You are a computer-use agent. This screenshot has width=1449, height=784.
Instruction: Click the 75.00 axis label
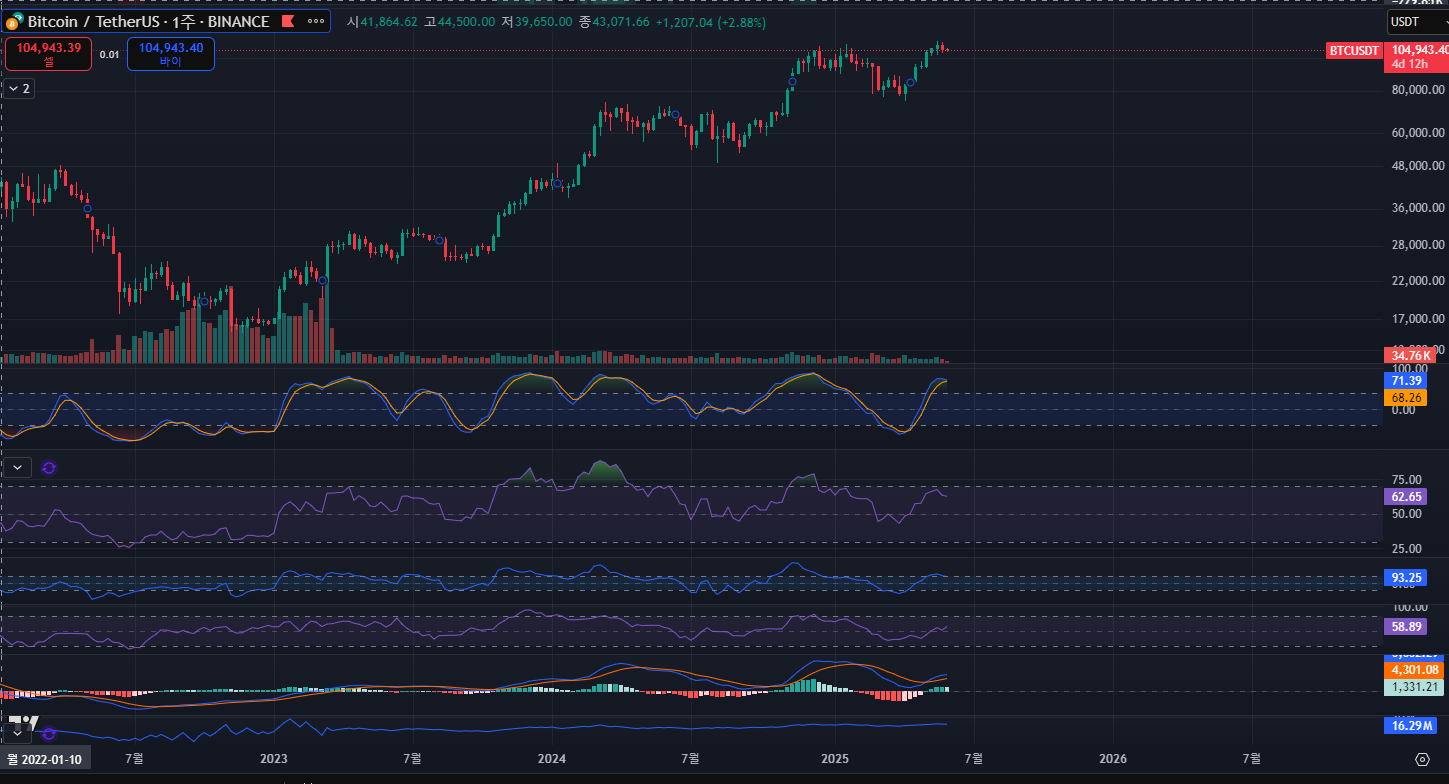pyautogui.click(x=1406, y=480)
